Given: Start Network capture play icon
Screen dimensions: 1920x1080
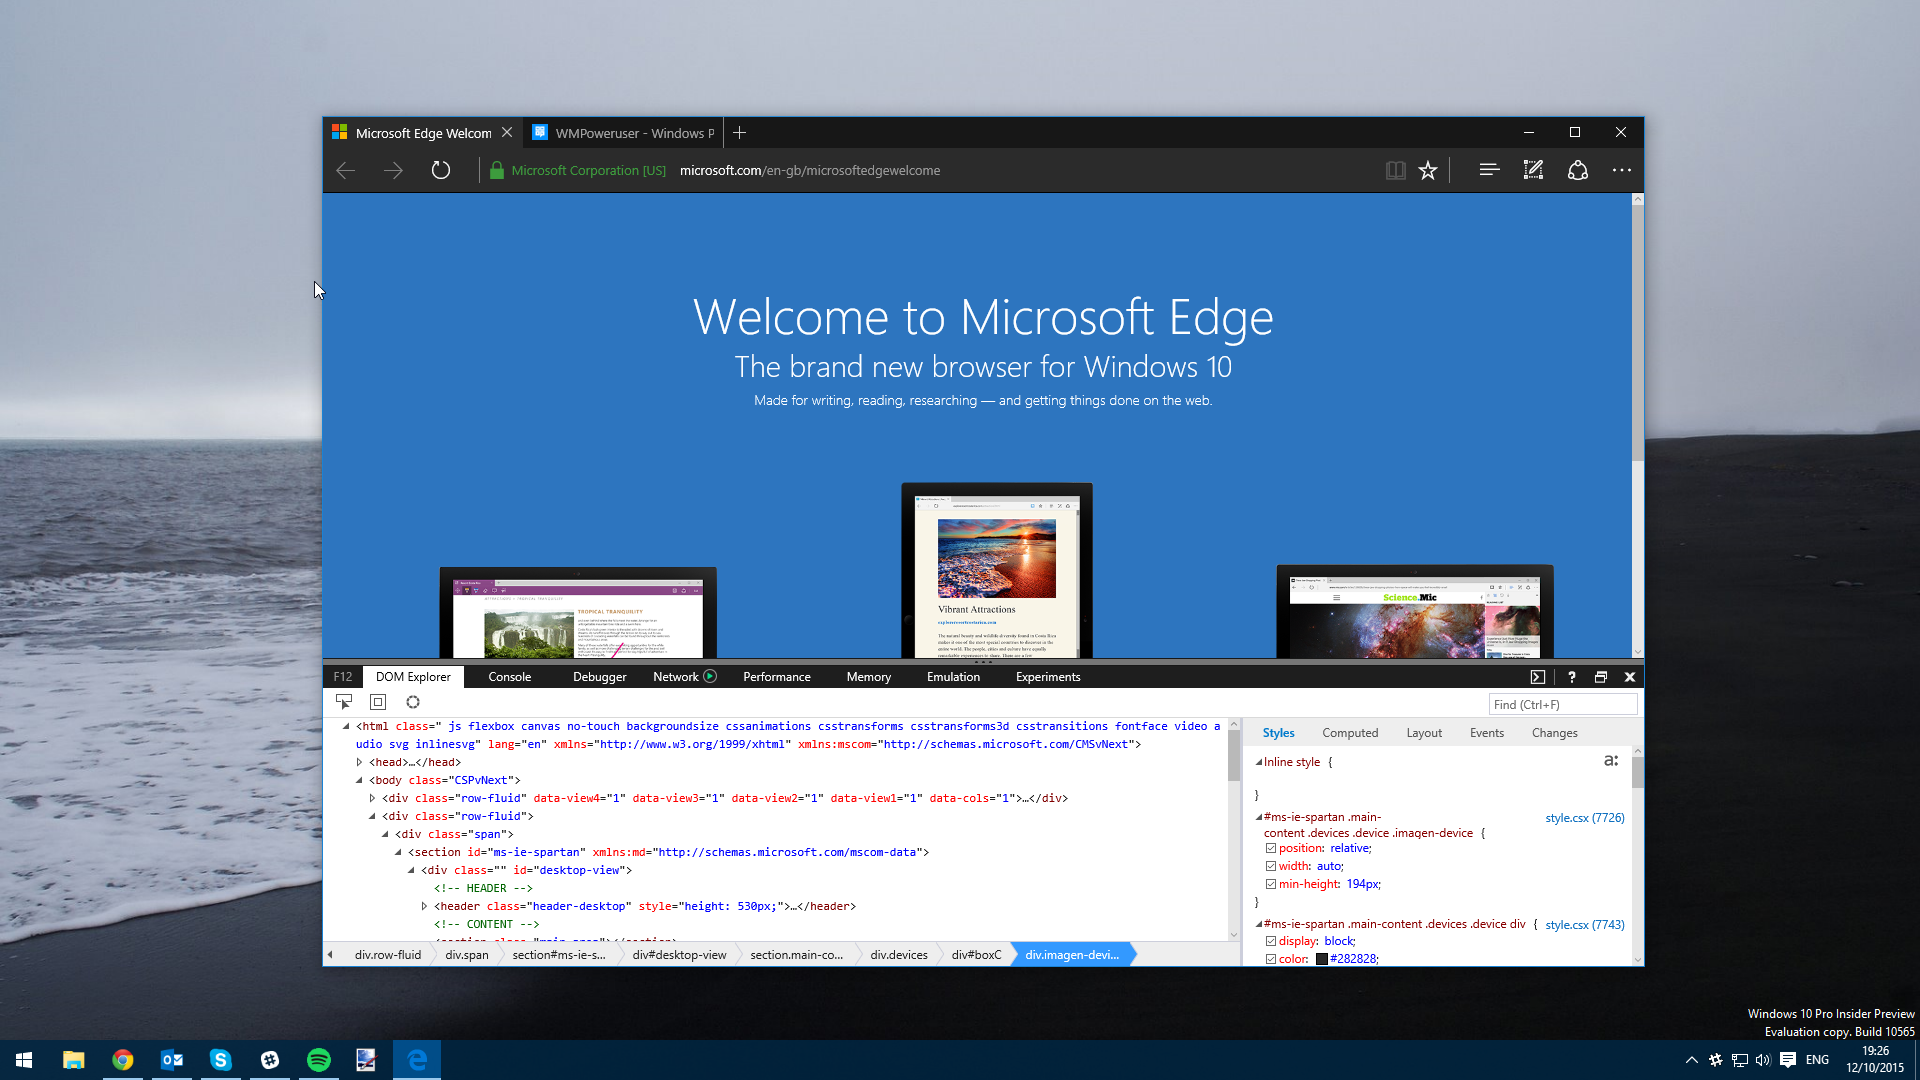Looking at the screenshot, I should 710,677.
